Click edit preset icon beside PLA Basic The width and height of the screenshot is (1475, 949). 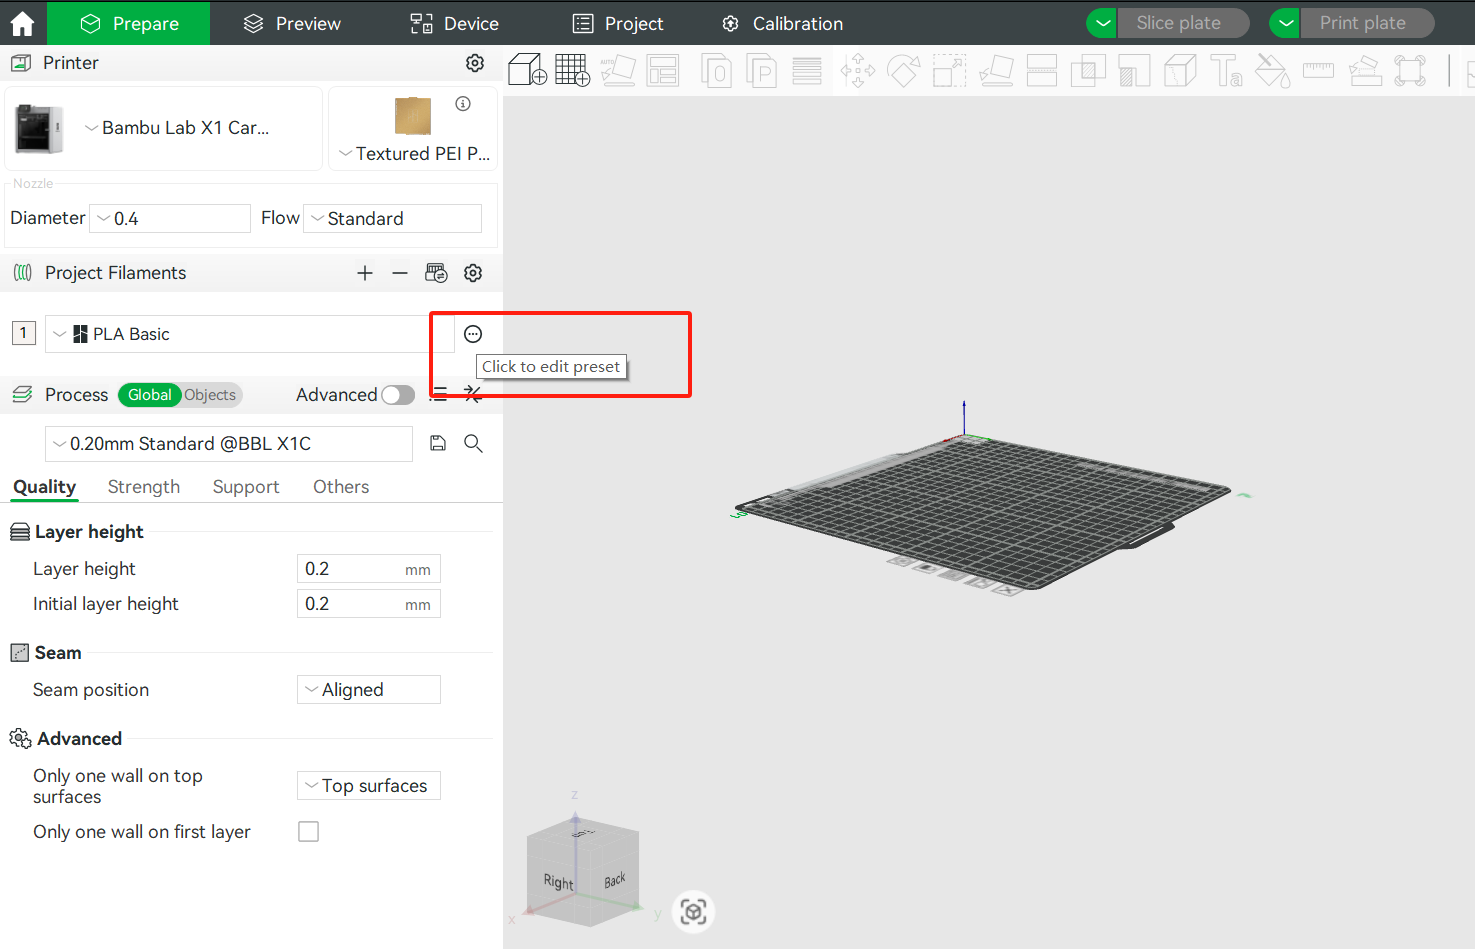click(x=473, y=334)
